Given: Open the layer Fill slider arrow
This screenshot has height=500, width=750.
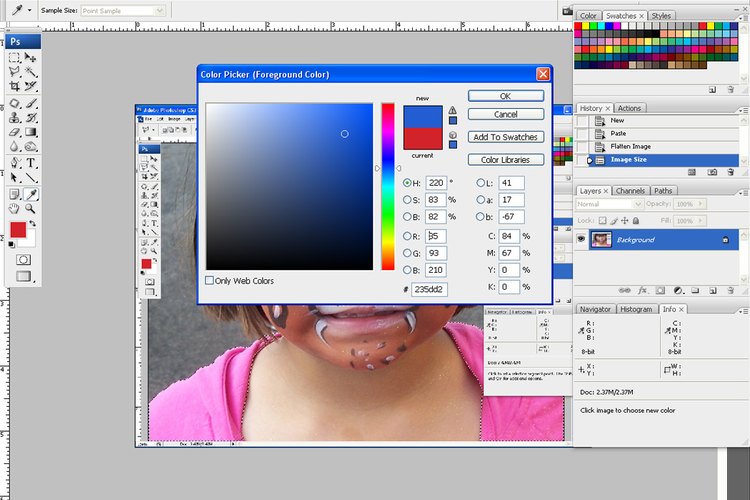Looking at the screenshot, I should [700, 221].
